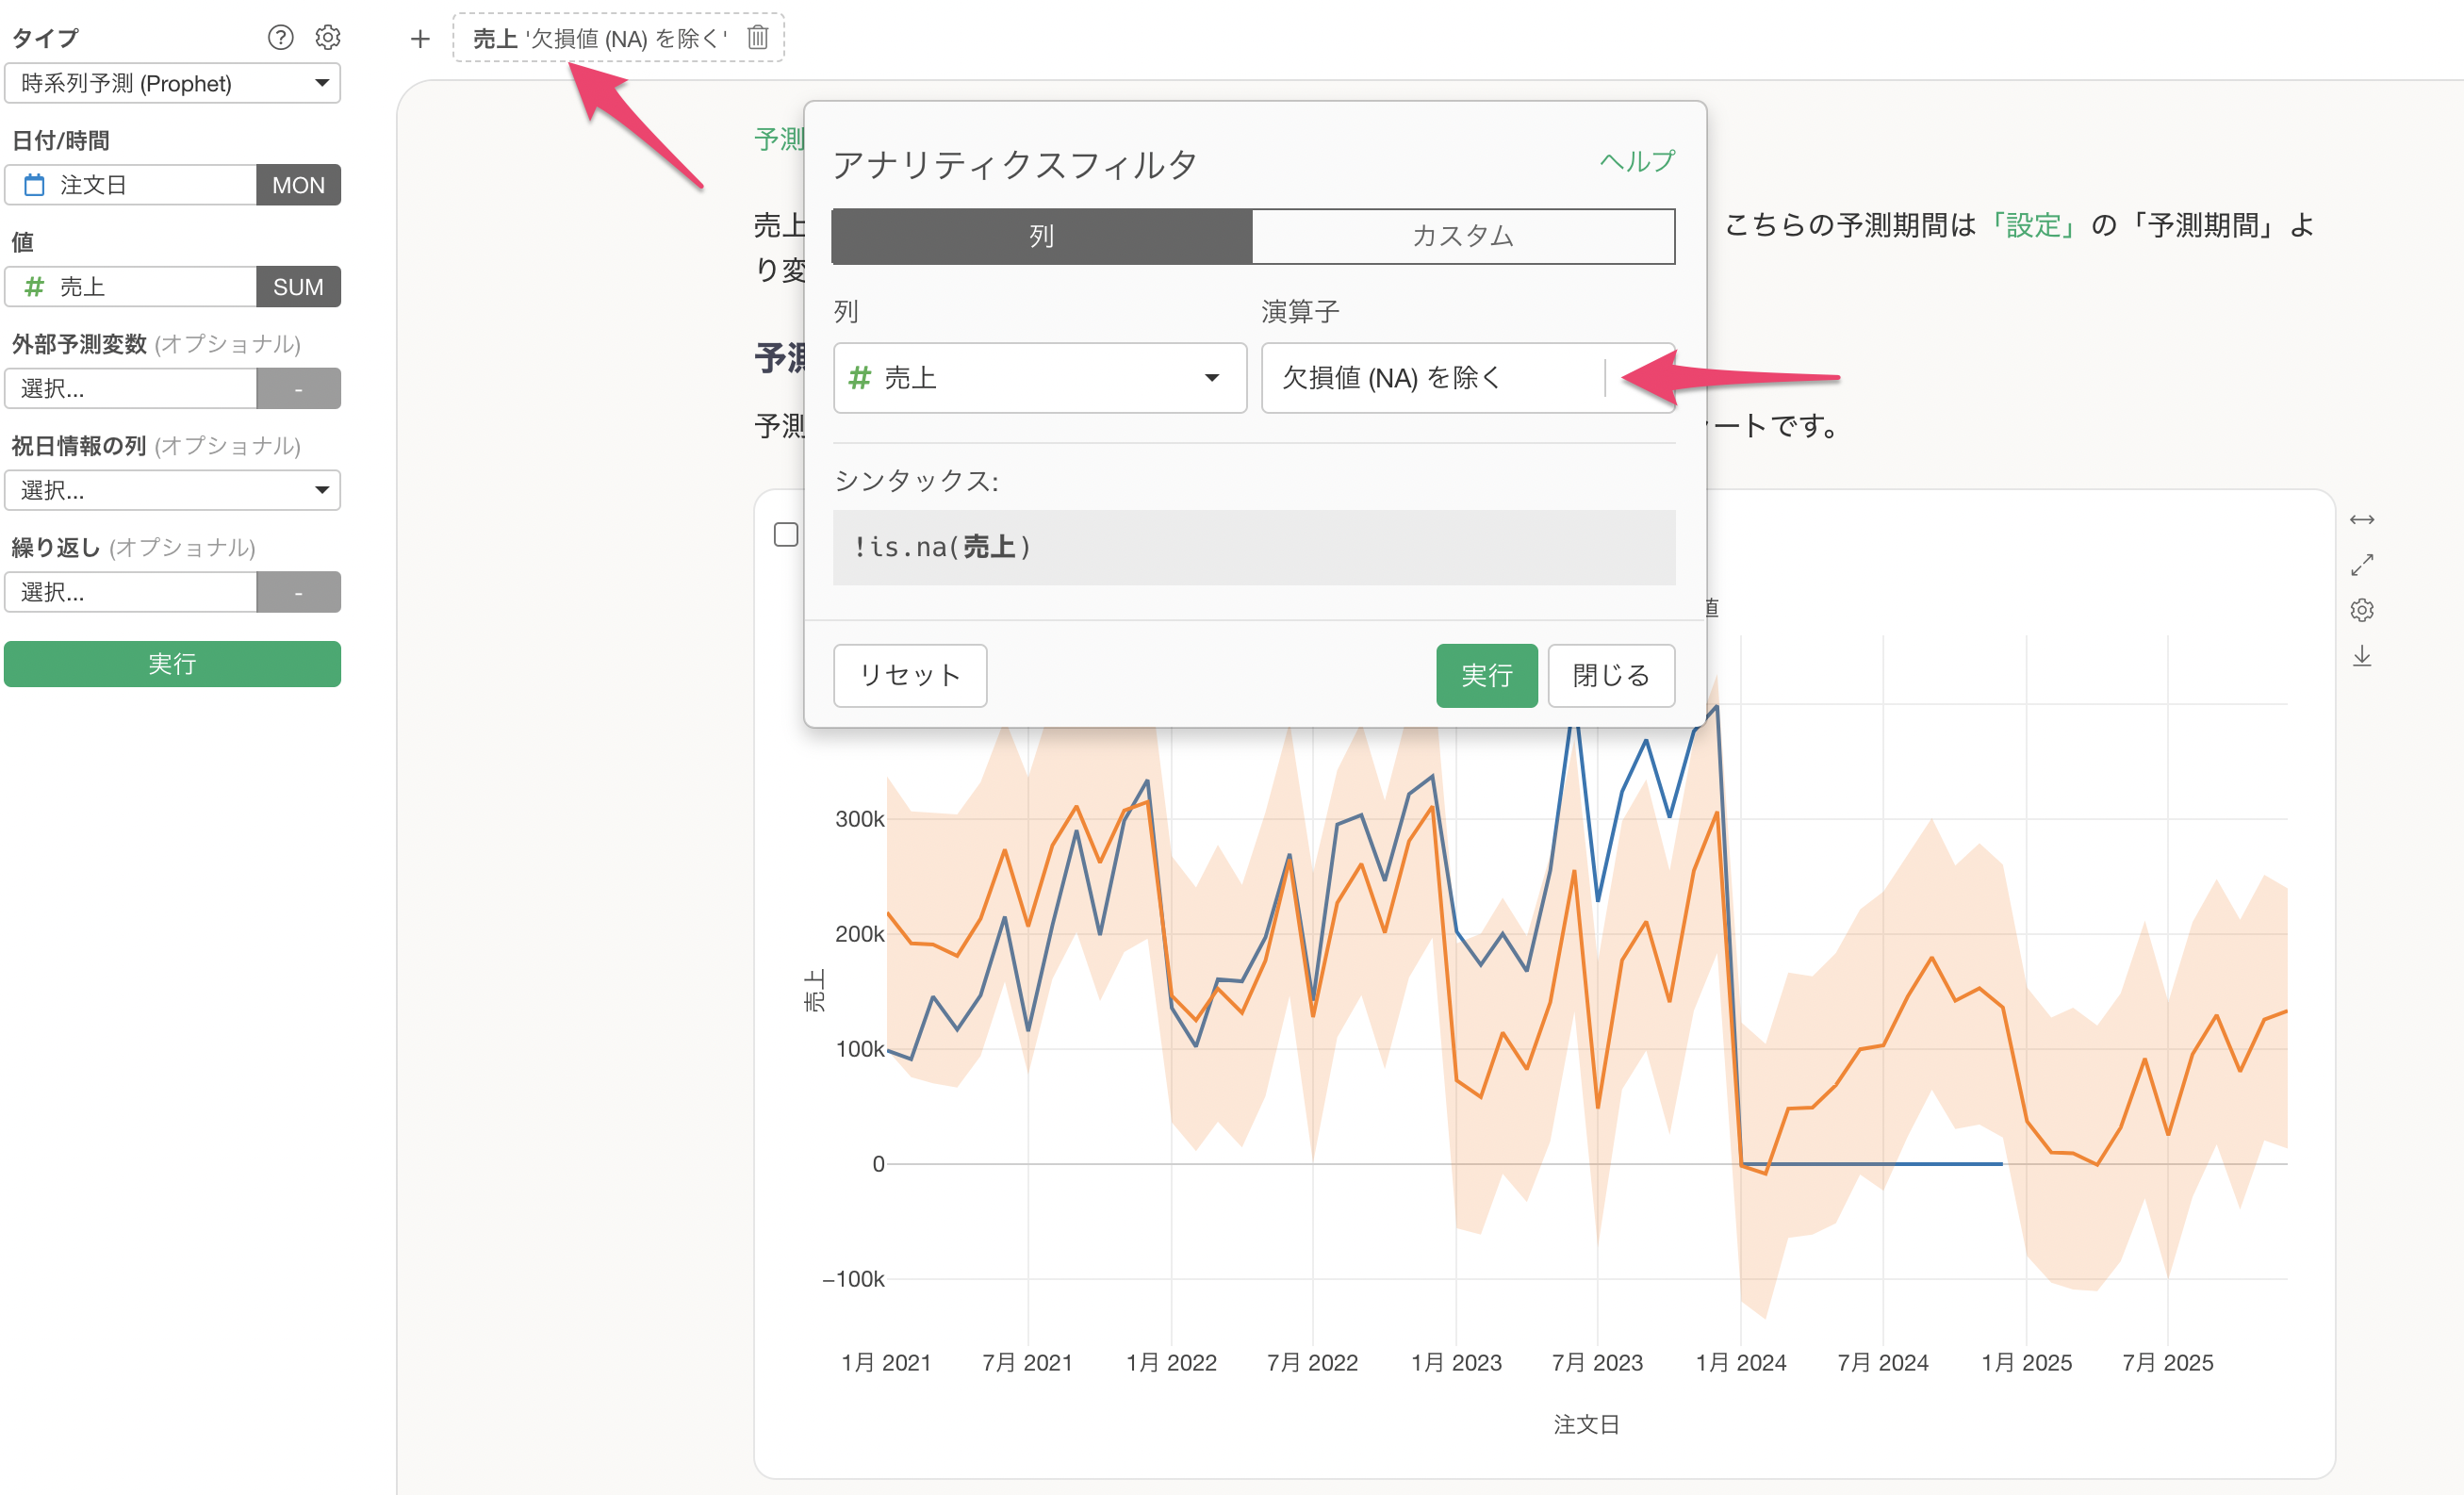Click the 演算子 field showing 欠損値 (NA) を除く
Image resolution: width=2464 pixels, height=1495 pixels.
1468,378
